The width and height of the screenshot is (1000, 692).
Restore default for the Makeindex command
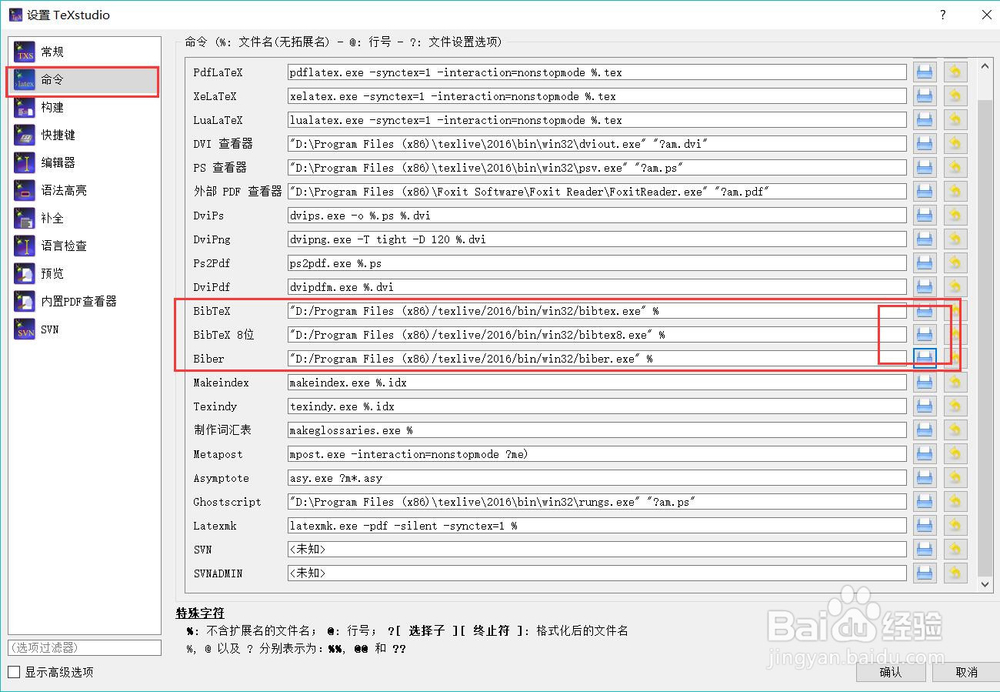pos(955,382)
